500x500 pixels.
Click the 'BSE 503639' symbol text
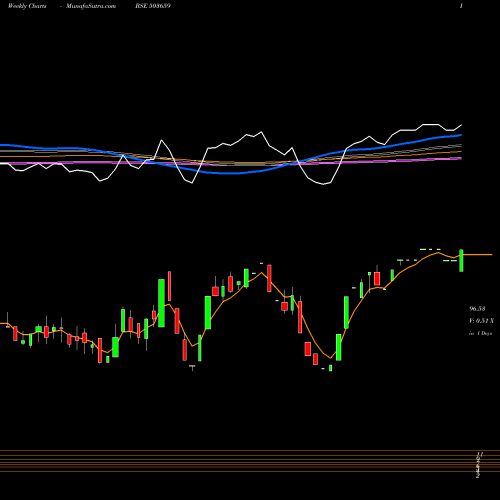click(153, 6)
